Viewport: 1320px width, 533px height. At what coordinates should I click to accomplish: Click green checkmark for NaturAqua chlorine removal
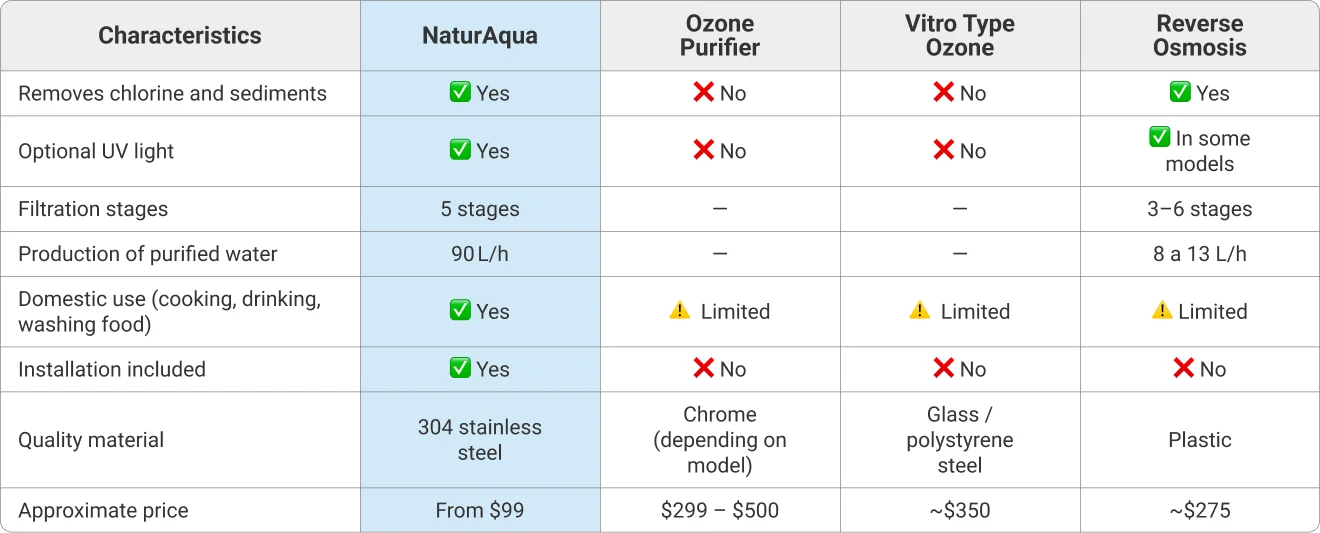(460, 93)
